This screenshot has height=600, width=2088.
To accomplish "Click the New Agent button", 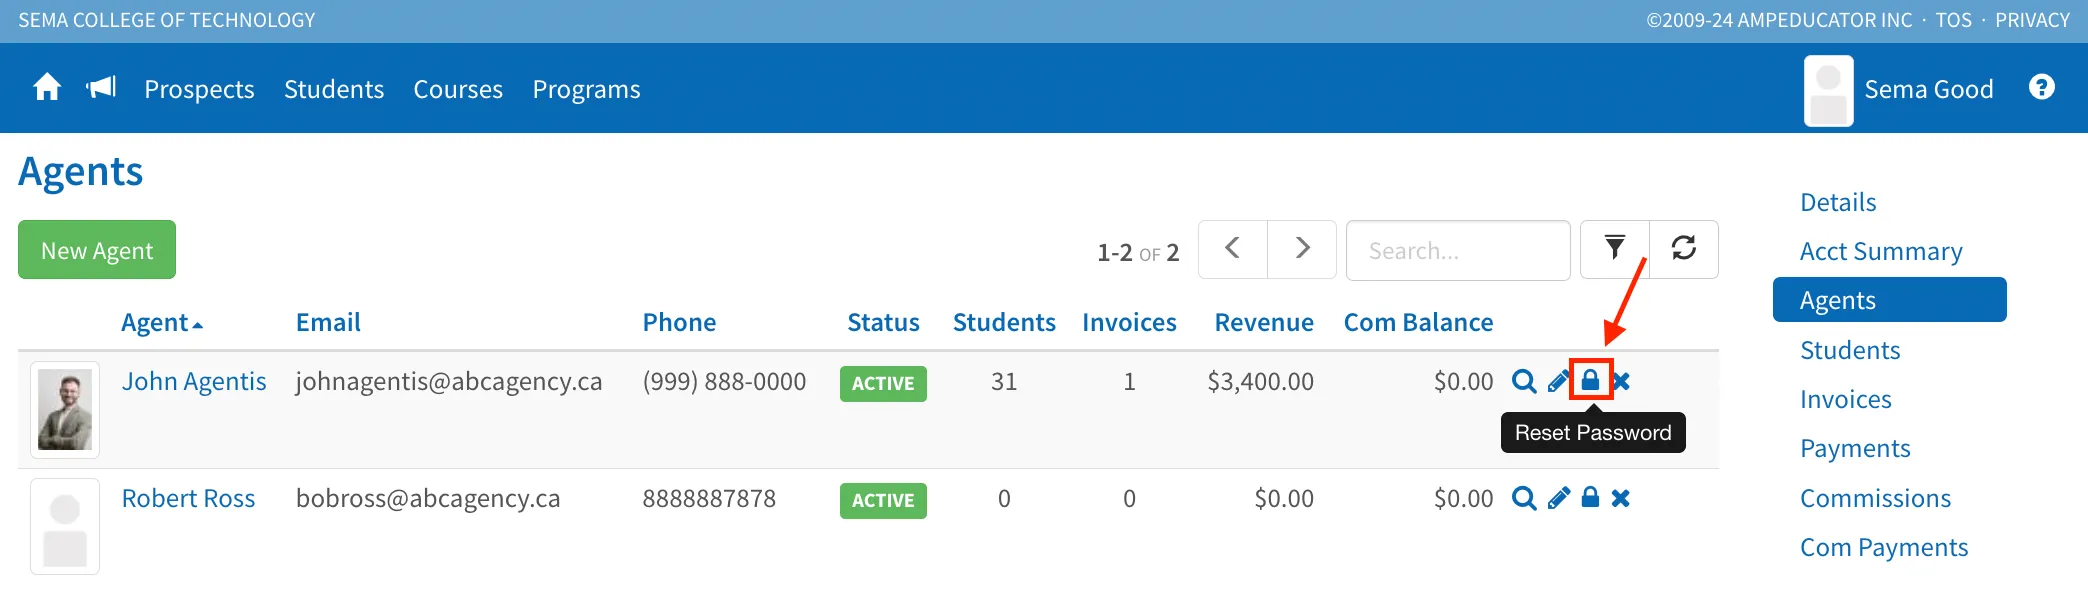I will click(97, 250).
